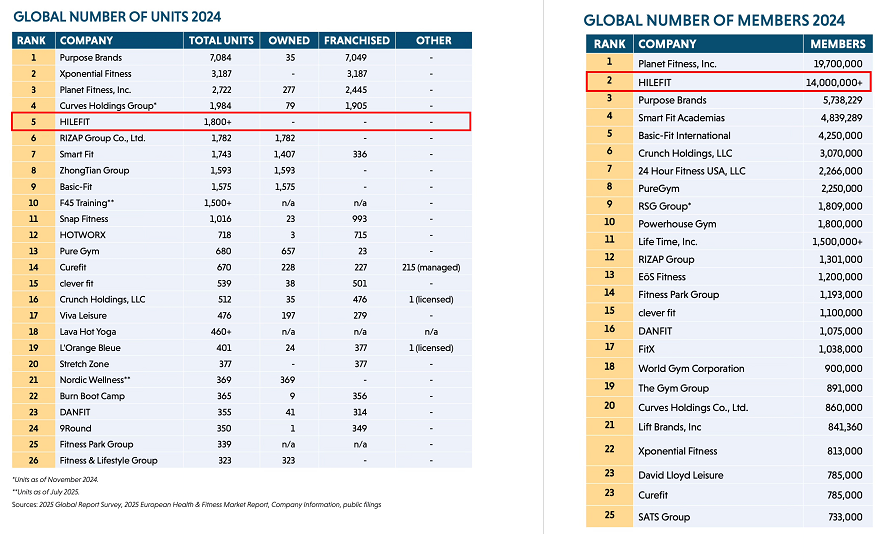882x534 pixels.
Task: Click 'Planet Fitness, Inc.' in units table
Action: pos(95,90)
